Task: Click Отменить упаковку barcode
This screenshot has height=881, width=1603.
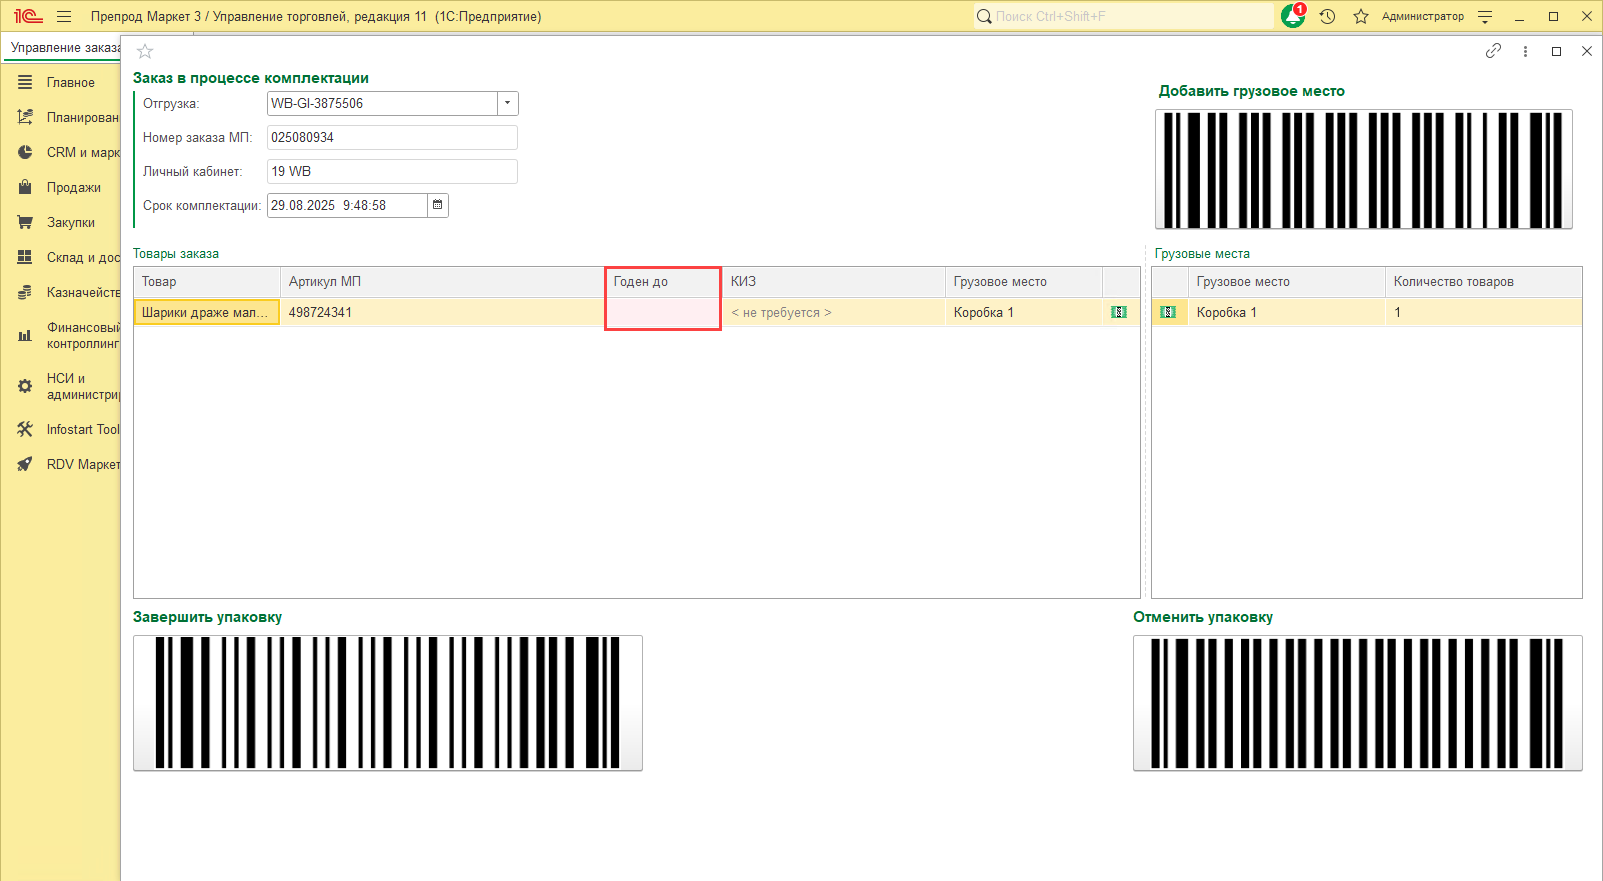Action: coord(1358,703)
